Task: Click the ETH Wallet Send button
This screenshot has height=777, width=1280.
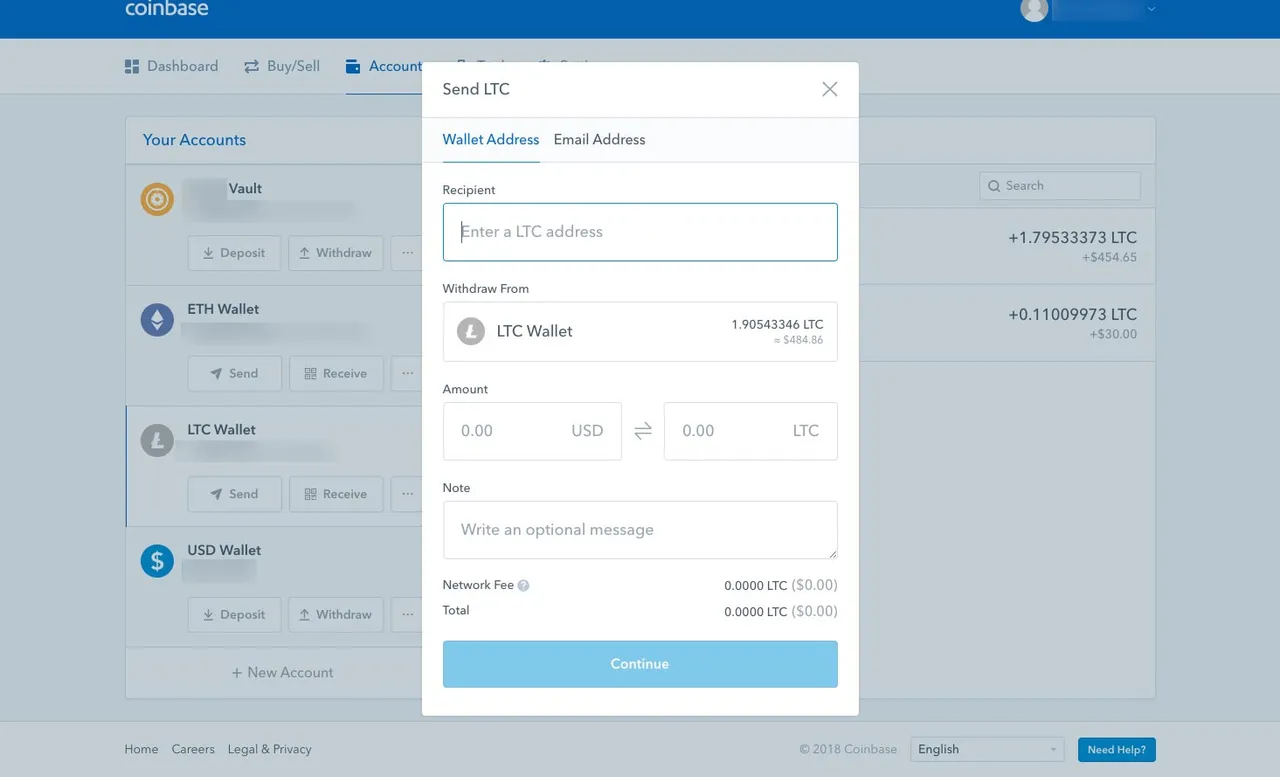Action: 234,373
